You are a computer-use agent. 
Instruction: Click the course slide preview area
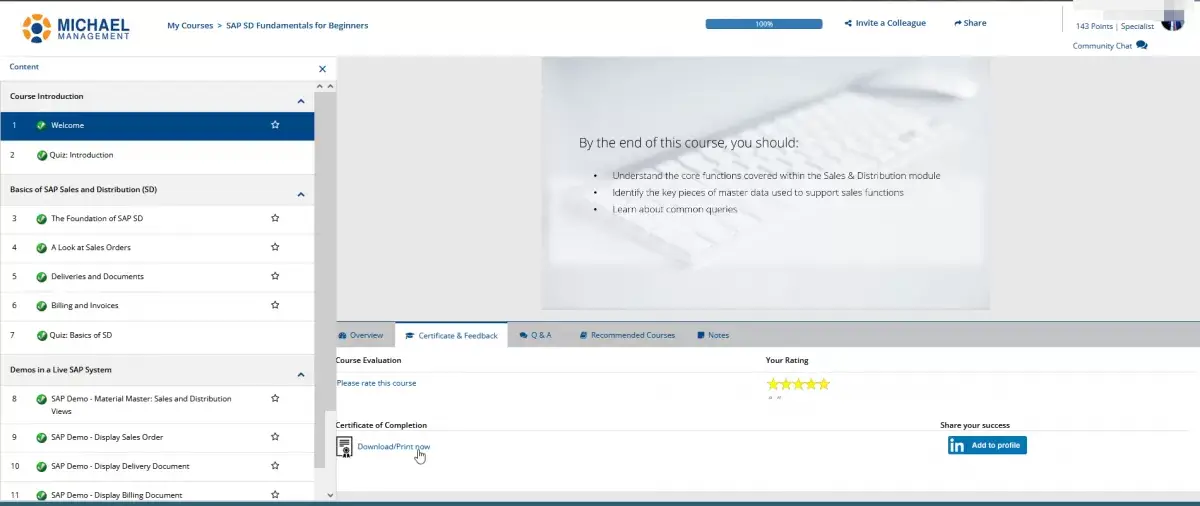765,183
